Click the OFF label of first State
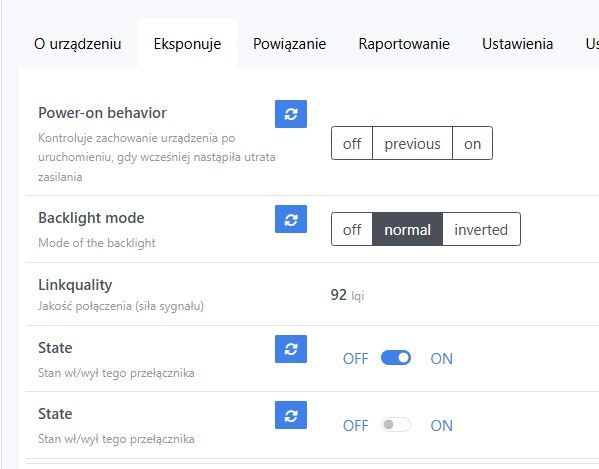The height and width of the screenshot is (469, 599). pos(355,359)
